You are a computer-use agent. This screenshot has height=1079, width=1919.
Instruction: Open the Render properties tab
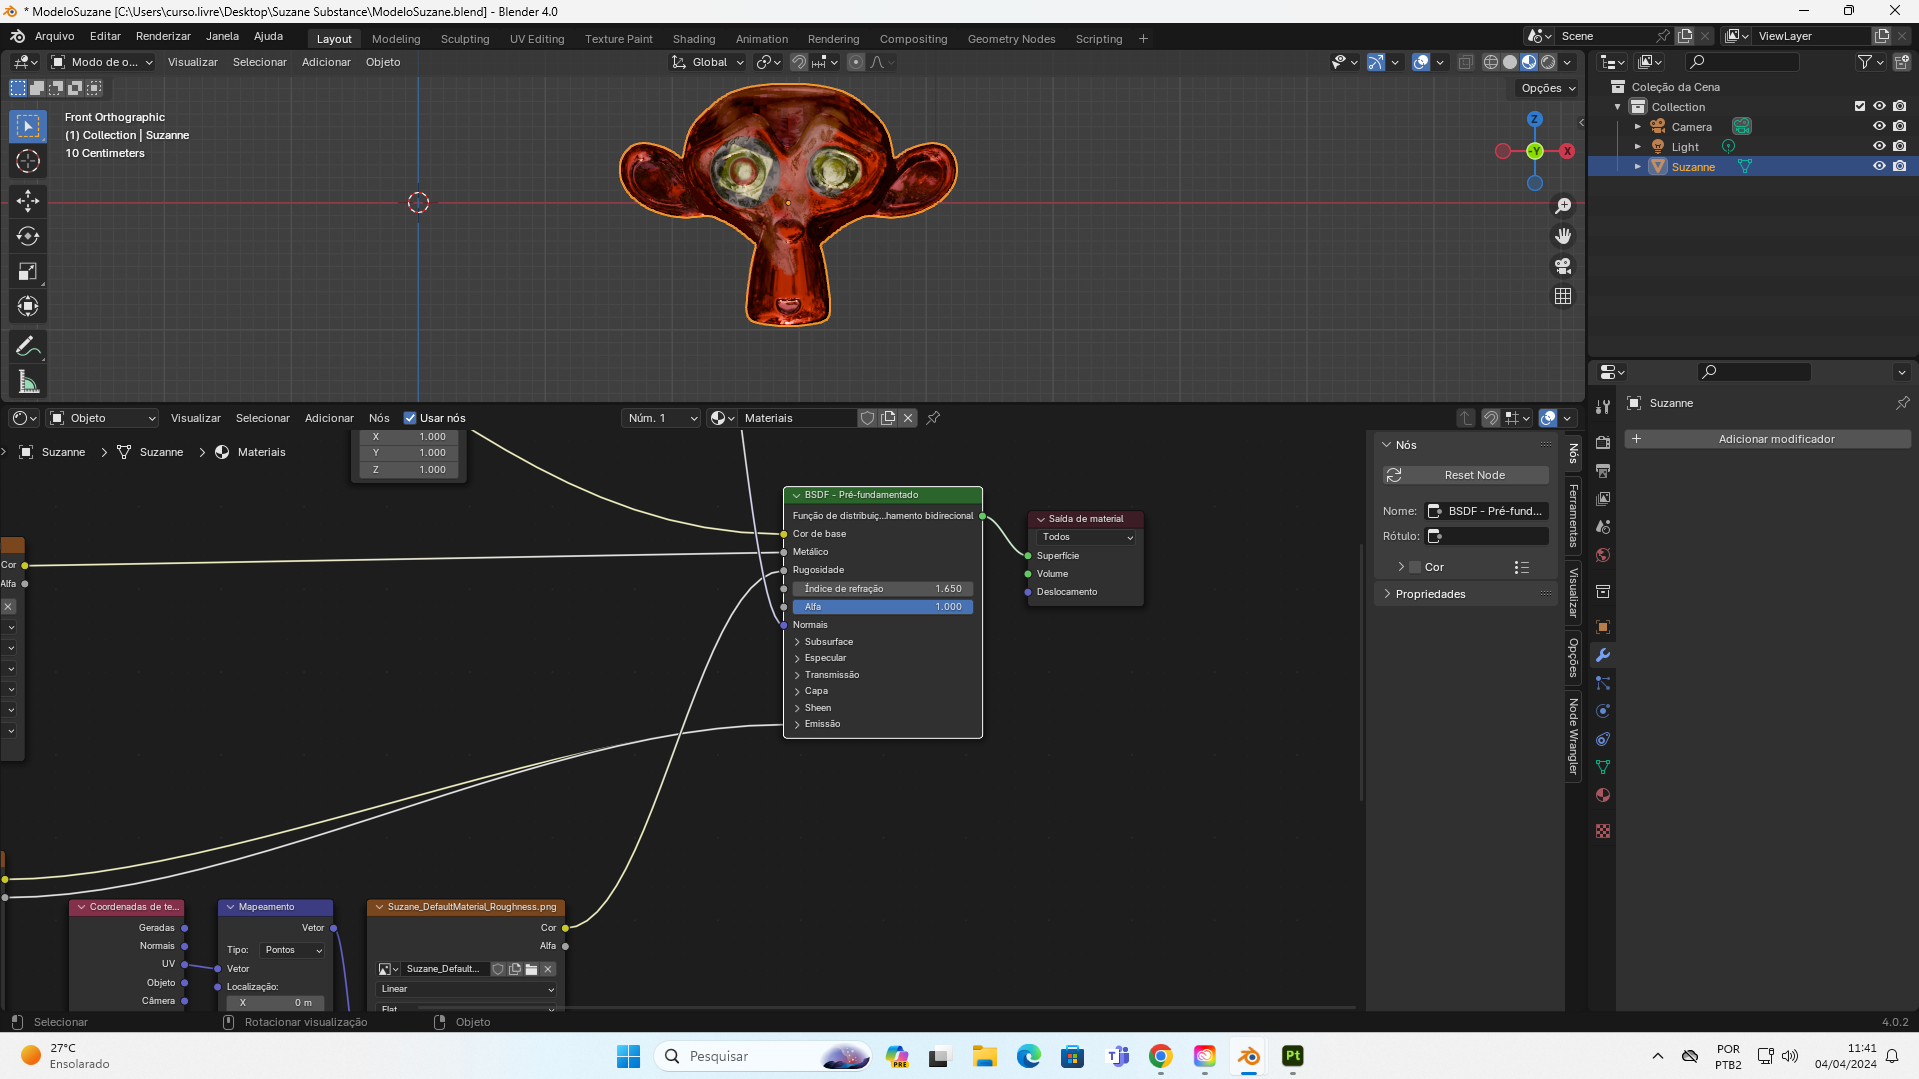coord(1603,442)
